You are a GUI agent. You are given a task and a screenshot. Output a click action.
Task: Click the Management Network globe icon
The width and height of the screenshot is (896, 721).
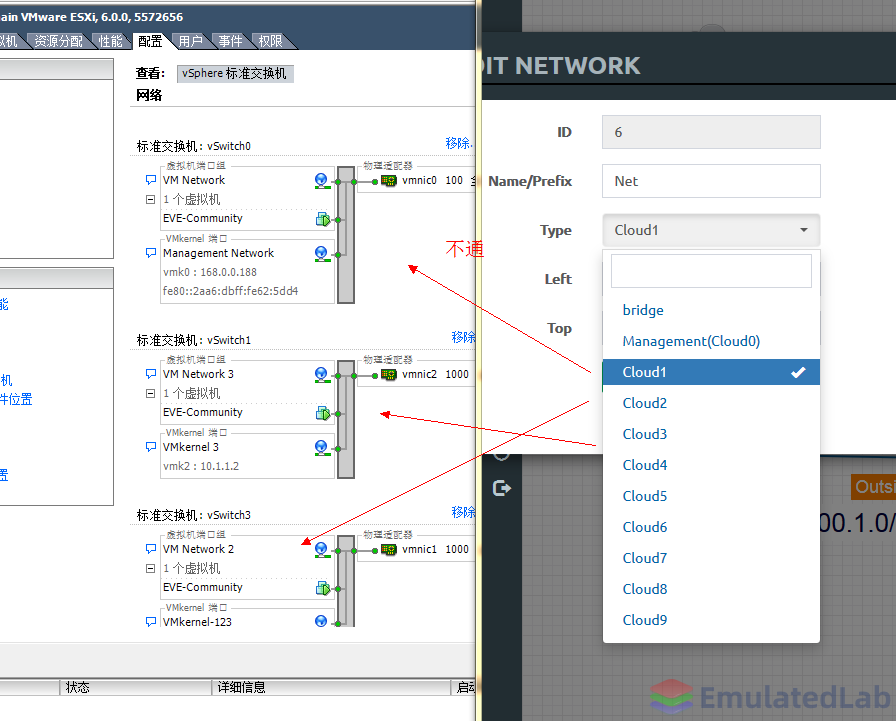point(322,254)
